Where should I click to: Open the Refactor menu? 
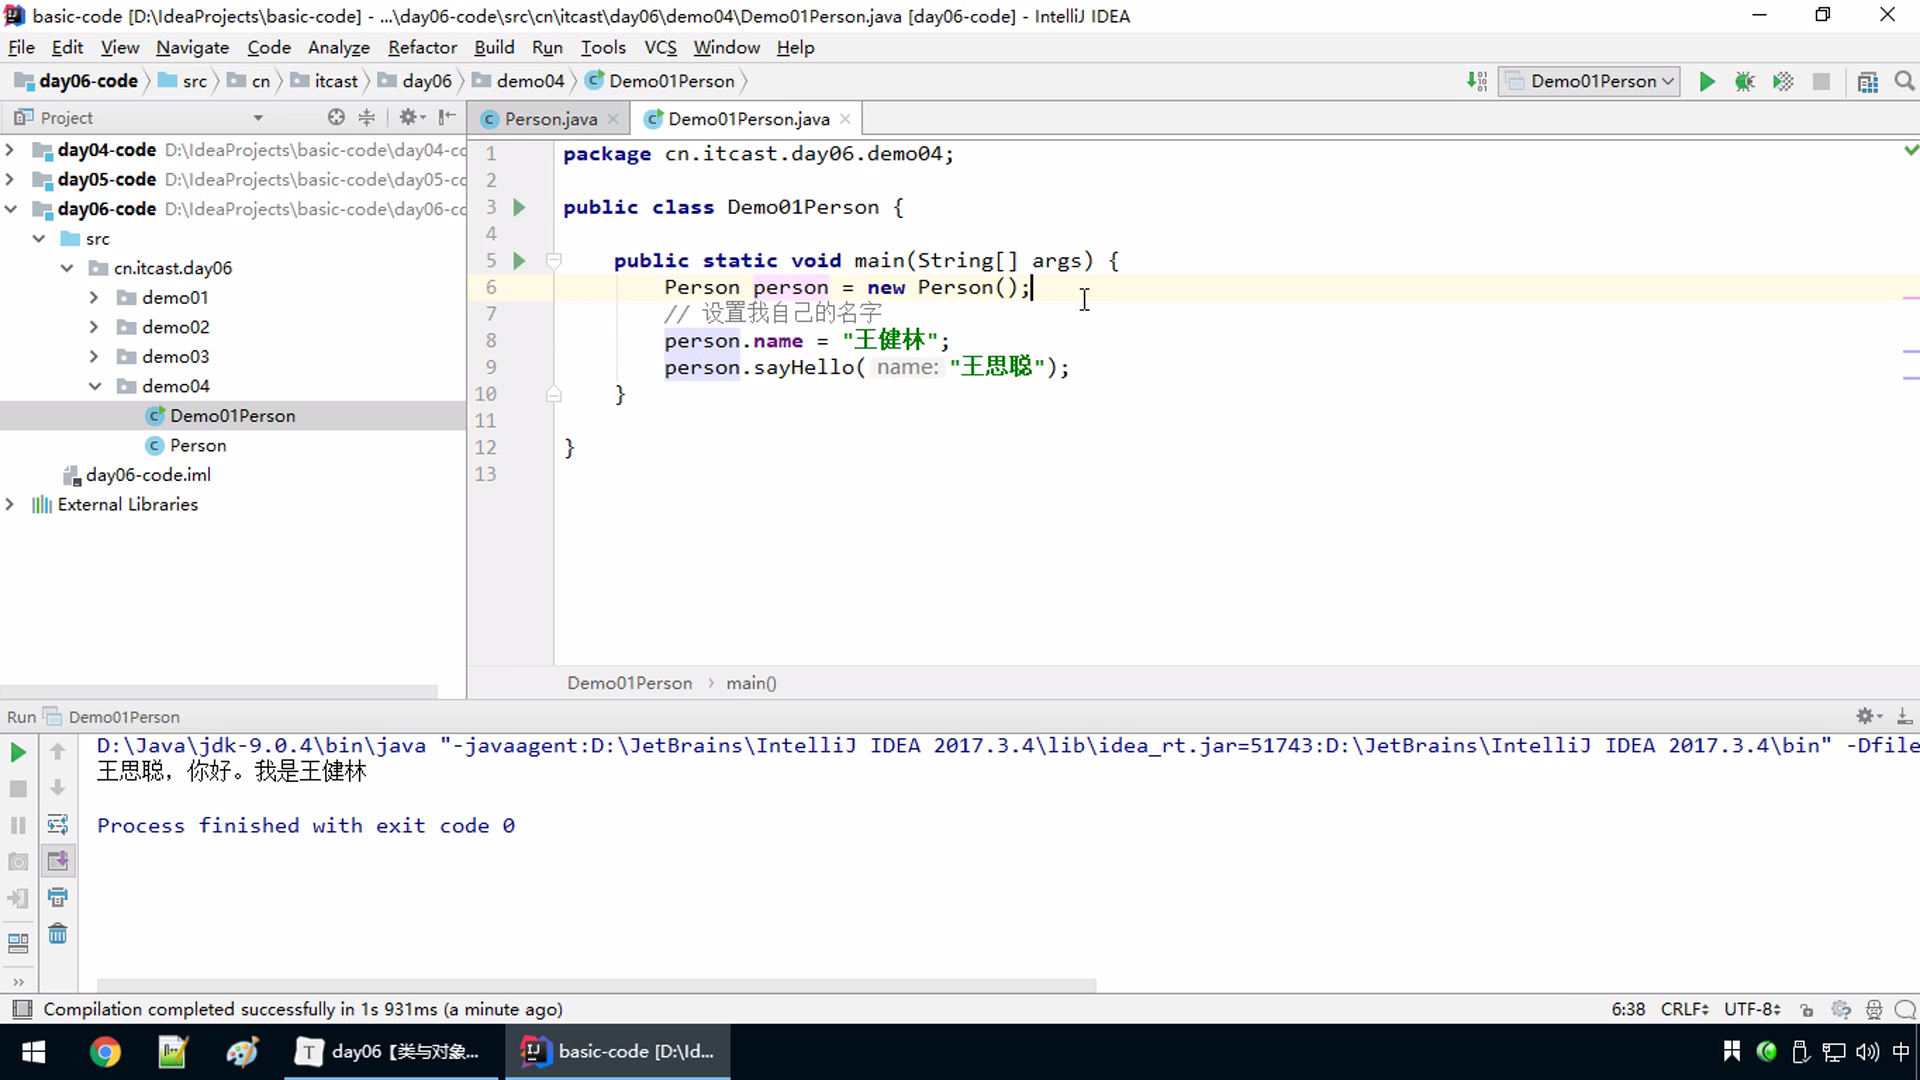coord(422,47)
